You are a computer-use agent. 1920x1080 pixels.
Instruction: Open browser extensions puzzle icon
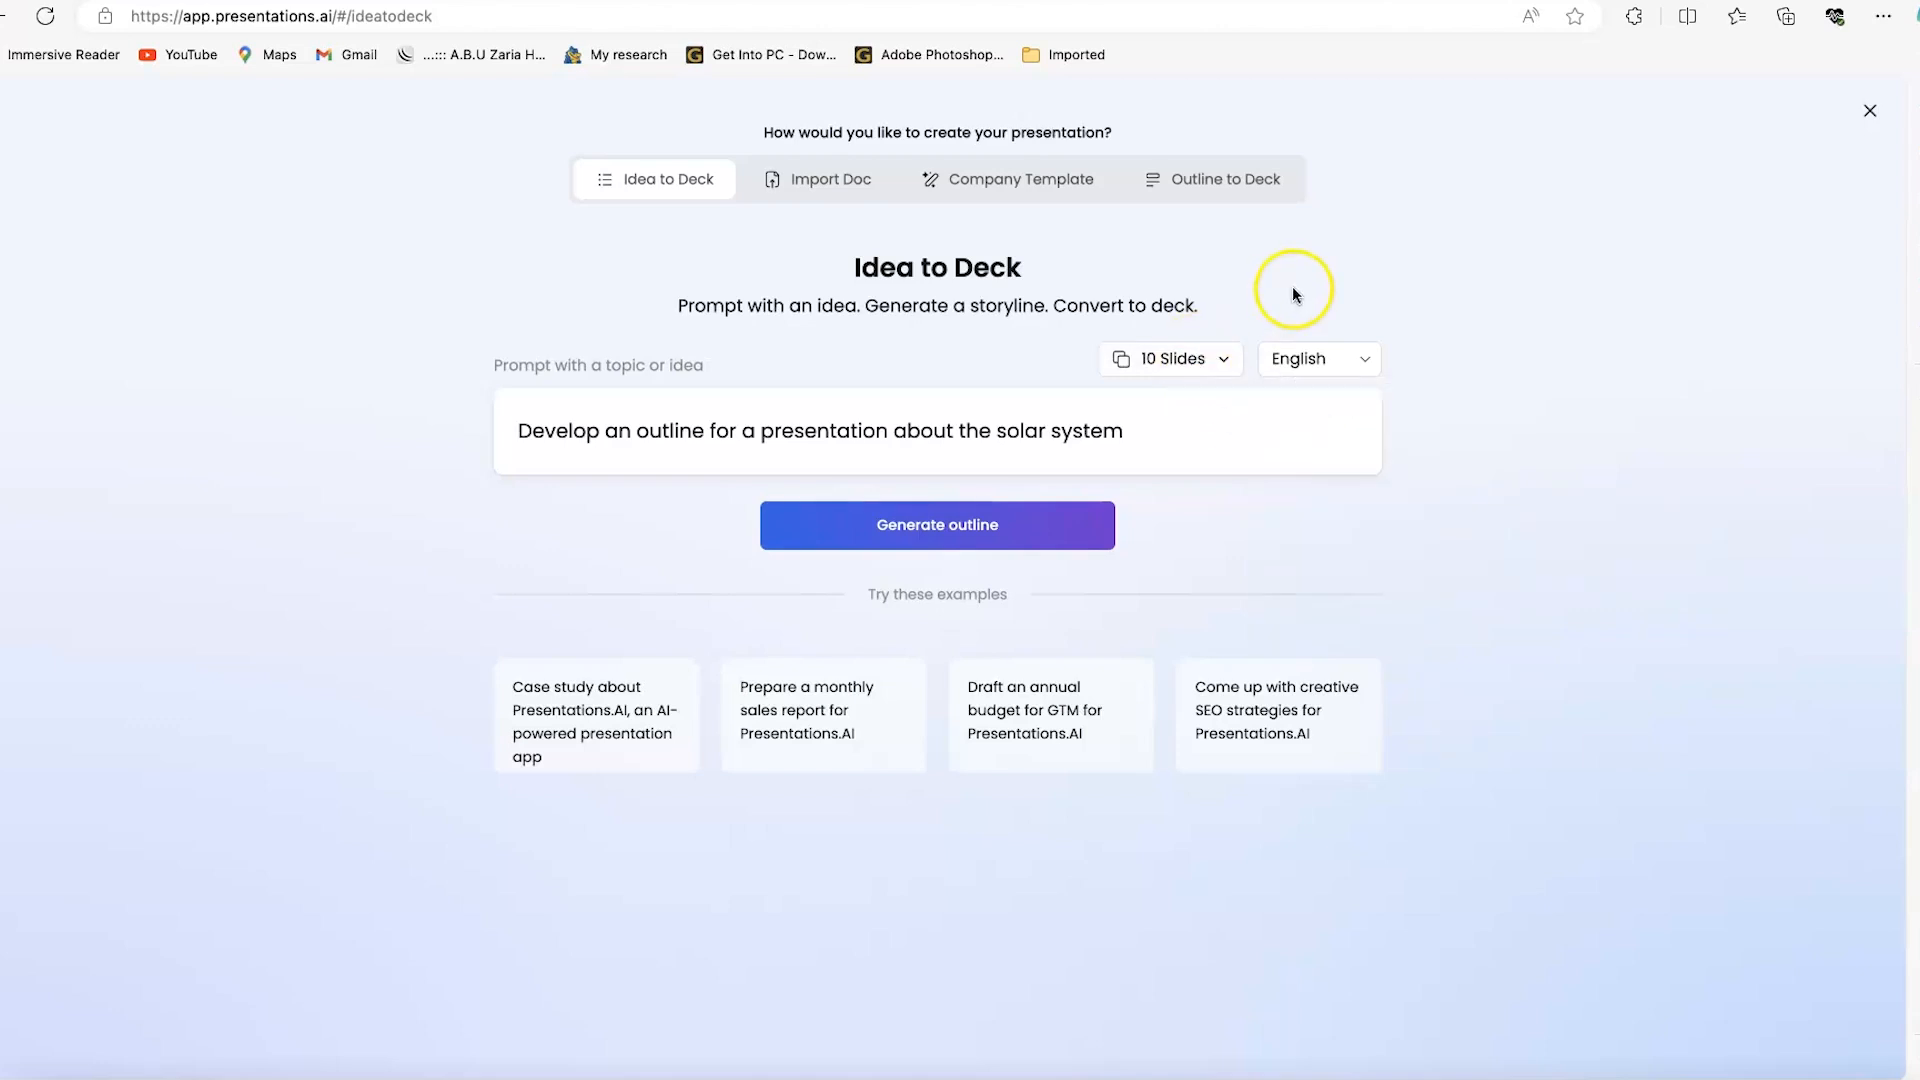point(1634,16)
